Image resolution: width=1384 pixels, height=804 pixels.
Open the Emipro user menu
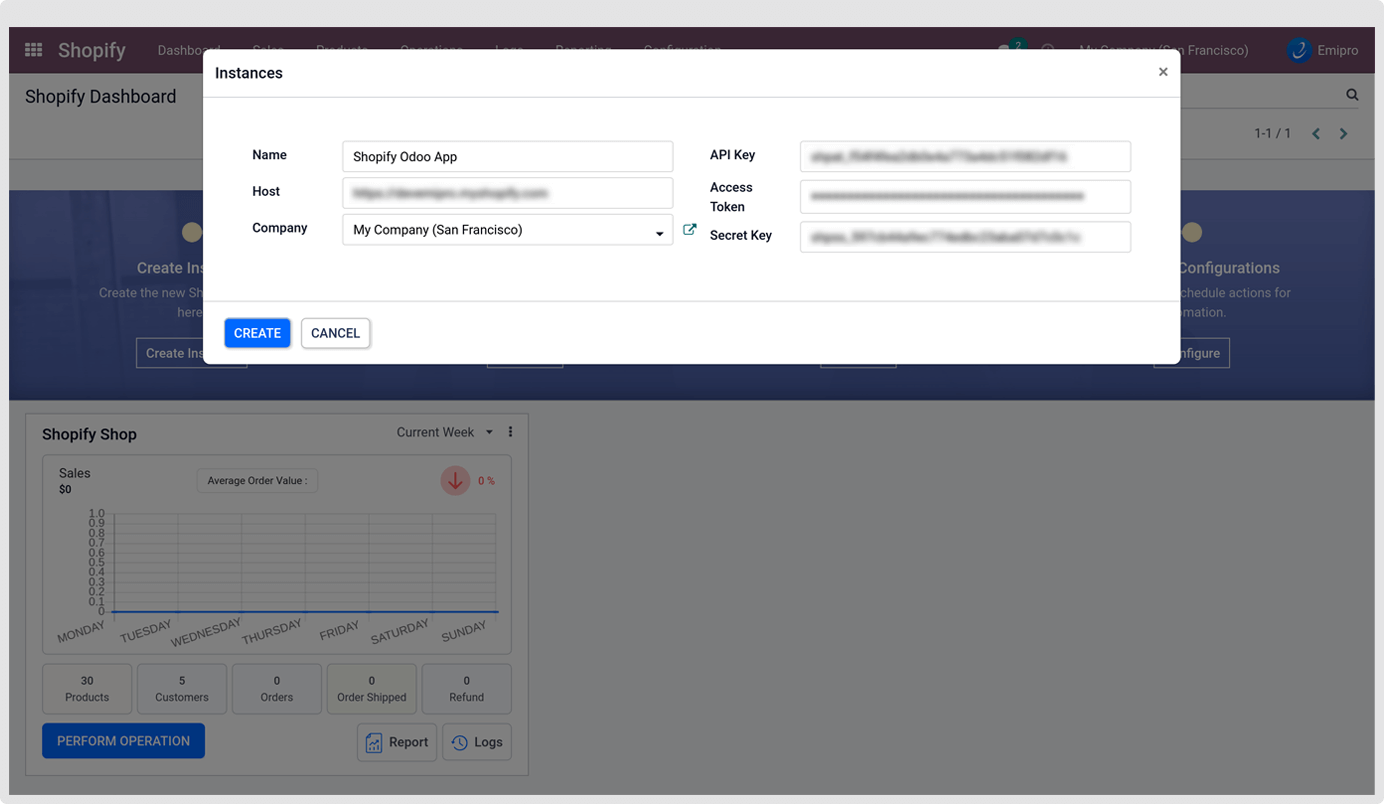point(1322,50)
